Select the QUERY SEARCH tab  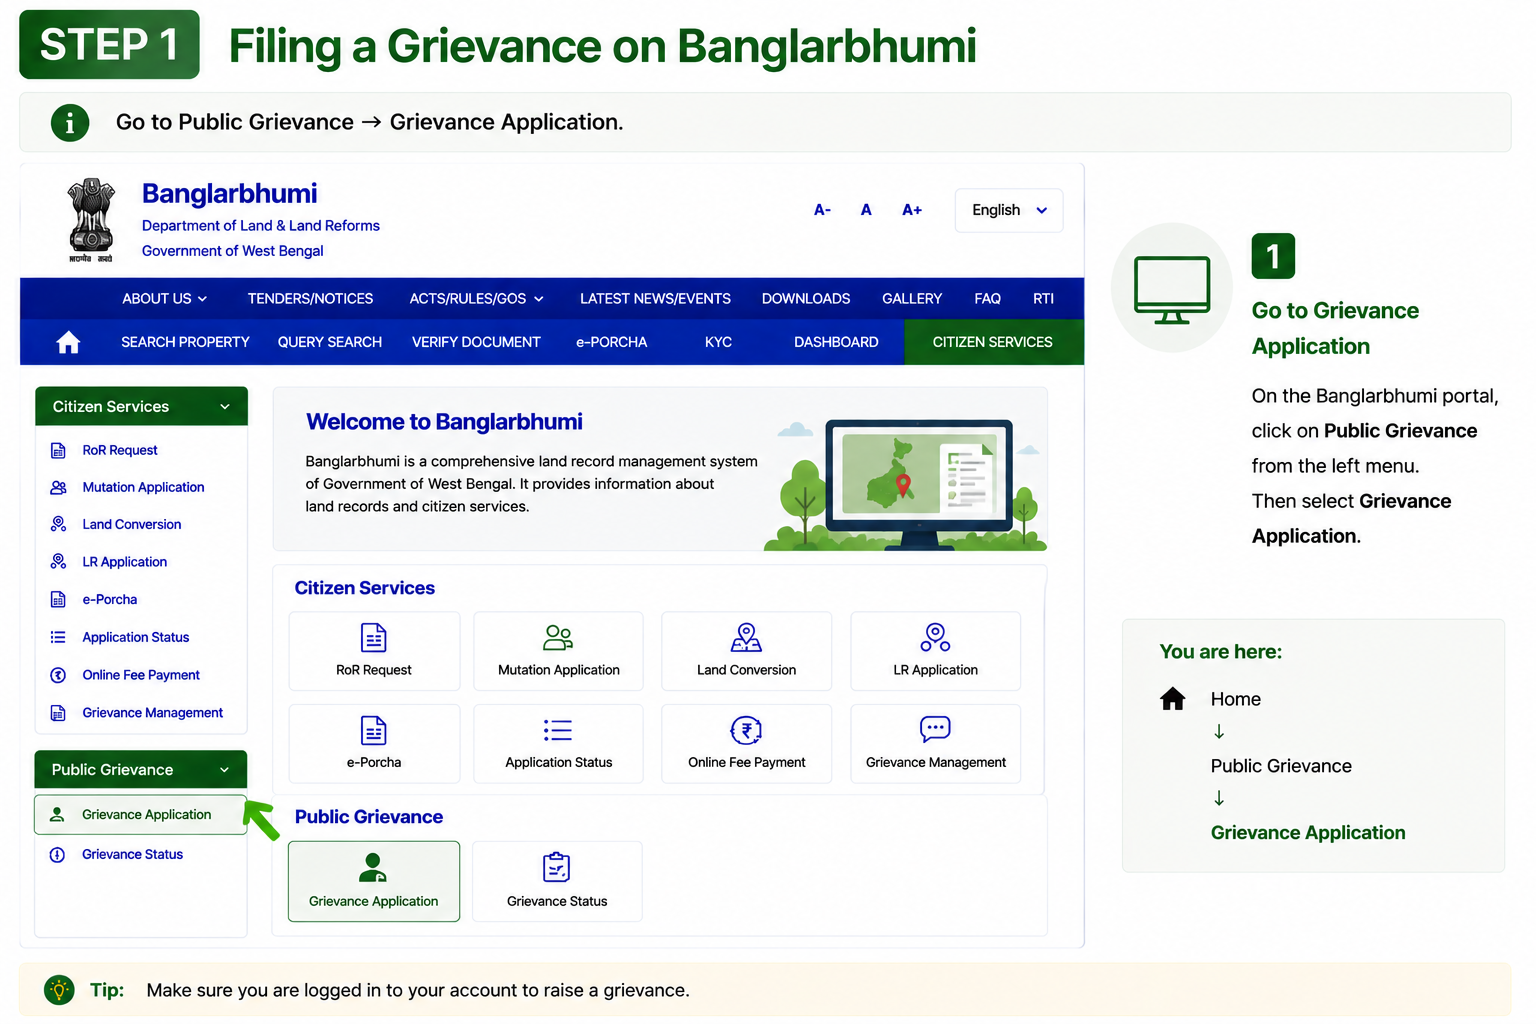point(330,342)
